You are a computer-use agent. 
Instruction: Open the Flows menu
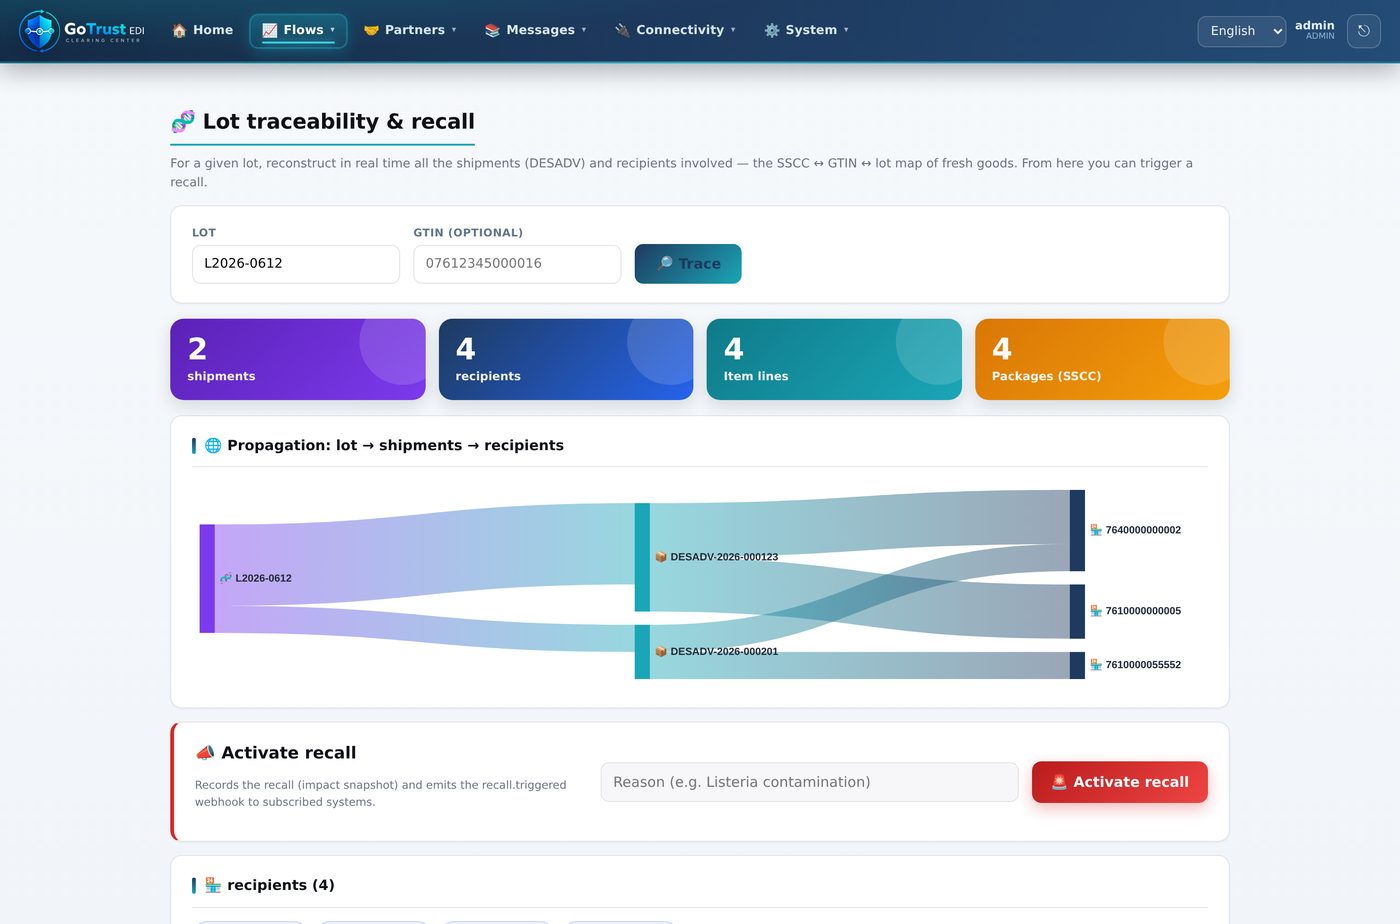click(298, 30)
